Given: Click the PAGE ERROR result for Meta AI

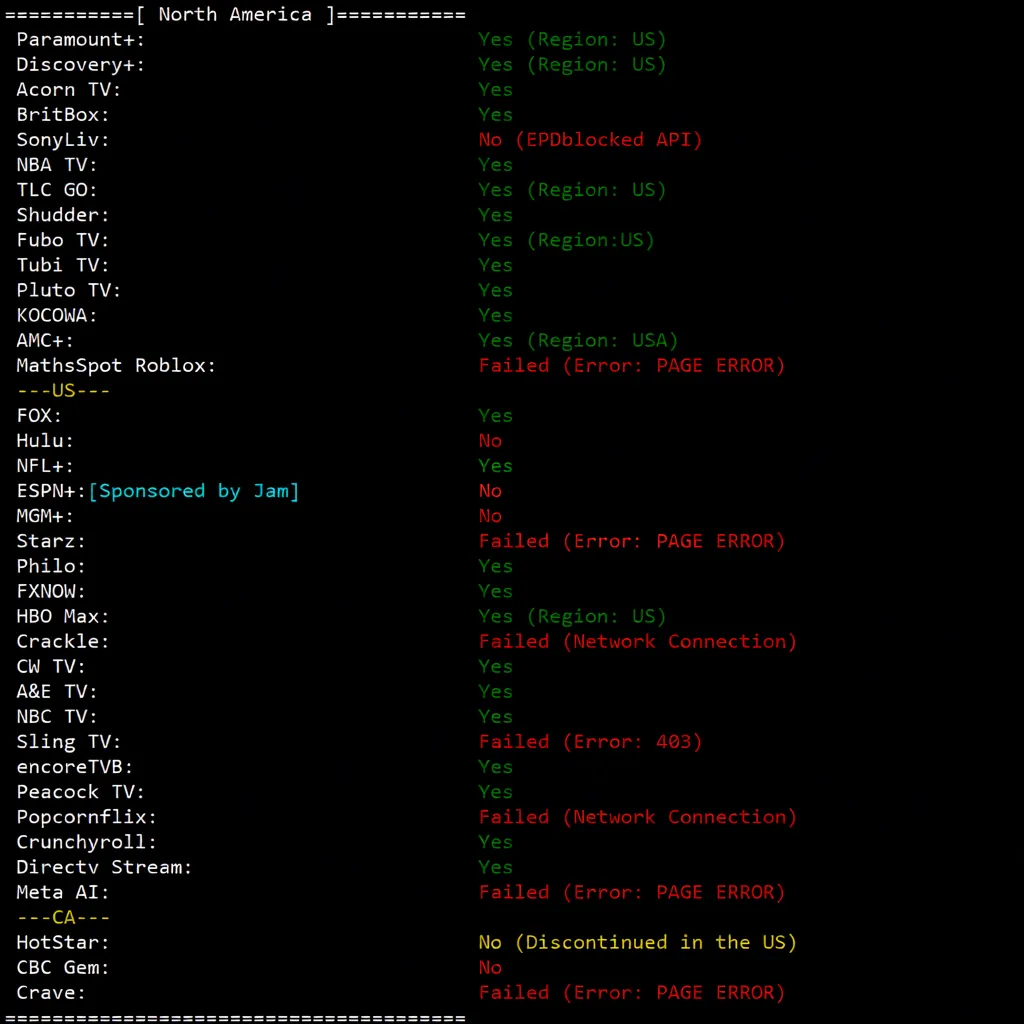Looking at the screenshot, I should (632, 892).
